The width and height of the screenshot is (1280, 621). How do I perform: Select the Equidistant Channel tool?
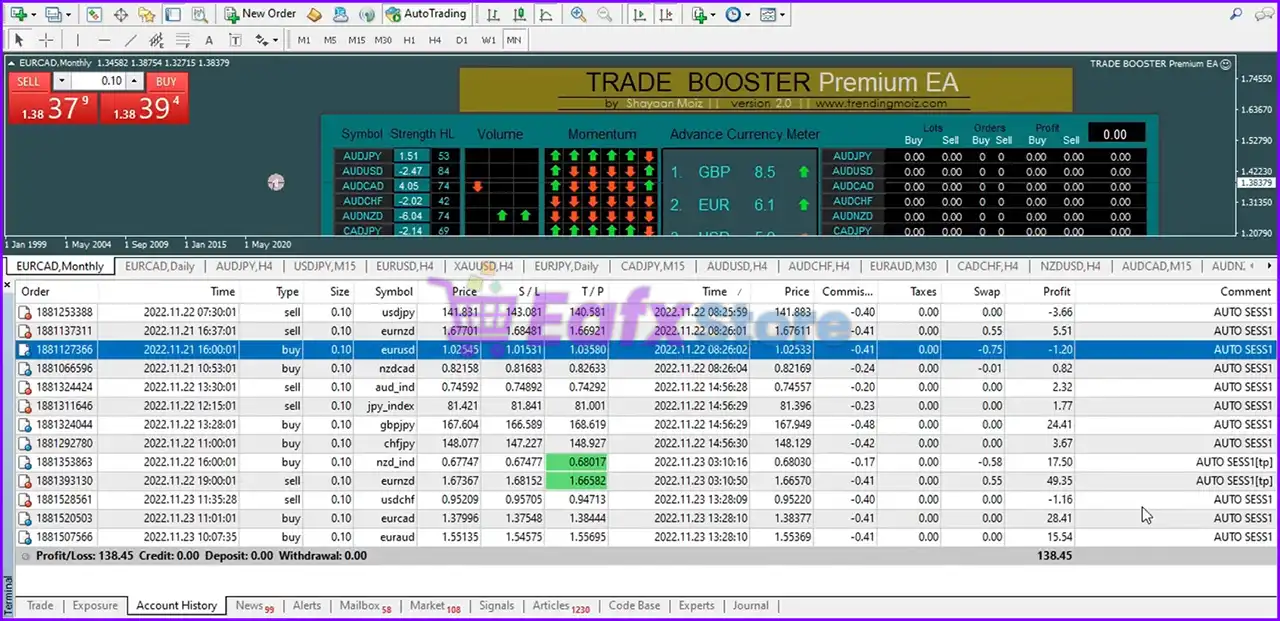click(156, 40)
